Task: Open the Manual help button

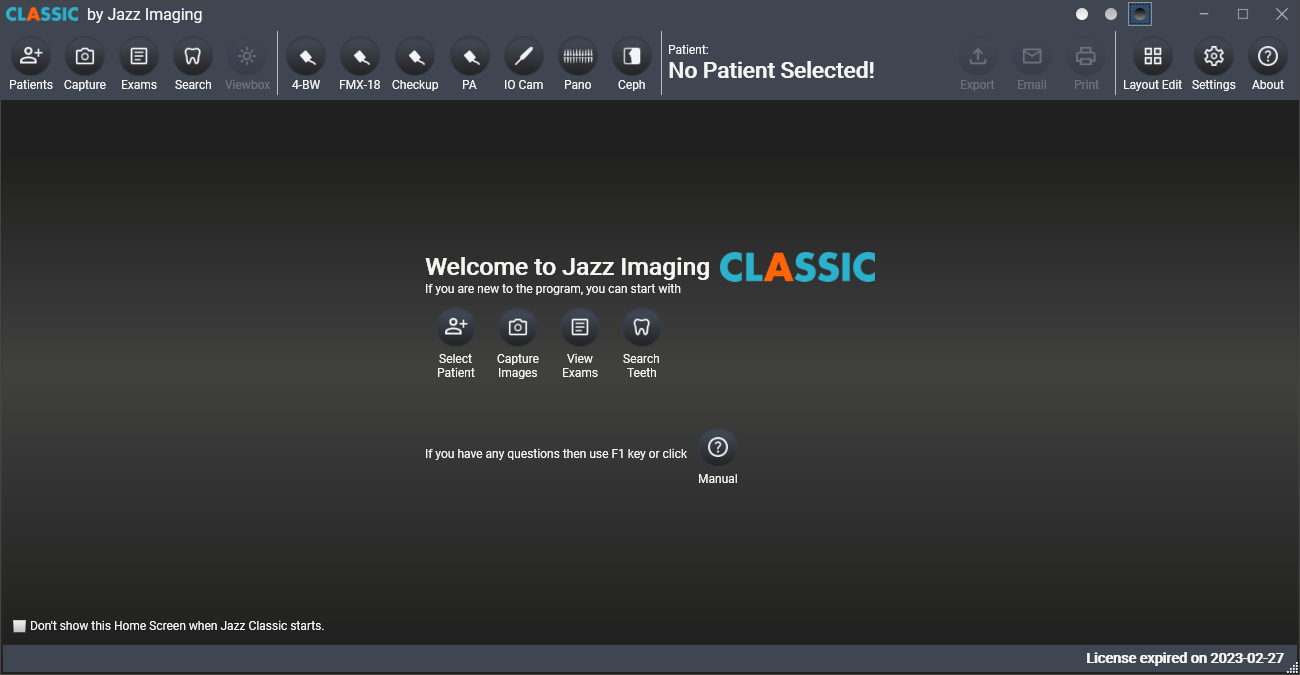Action: point(717,448)
